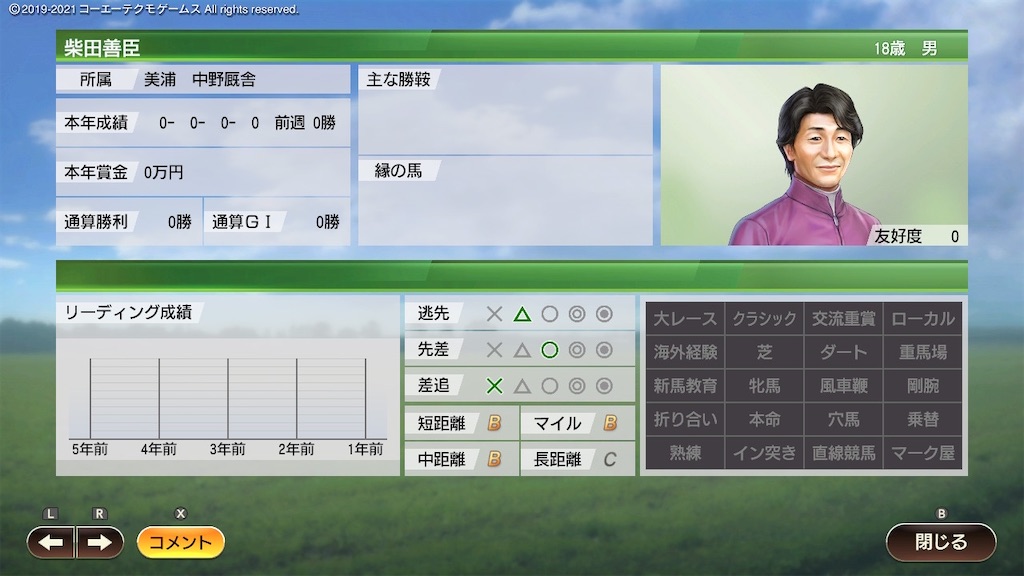Select the イン突き skill tile
Screen dimensions: 1024x576
[764, 453]
